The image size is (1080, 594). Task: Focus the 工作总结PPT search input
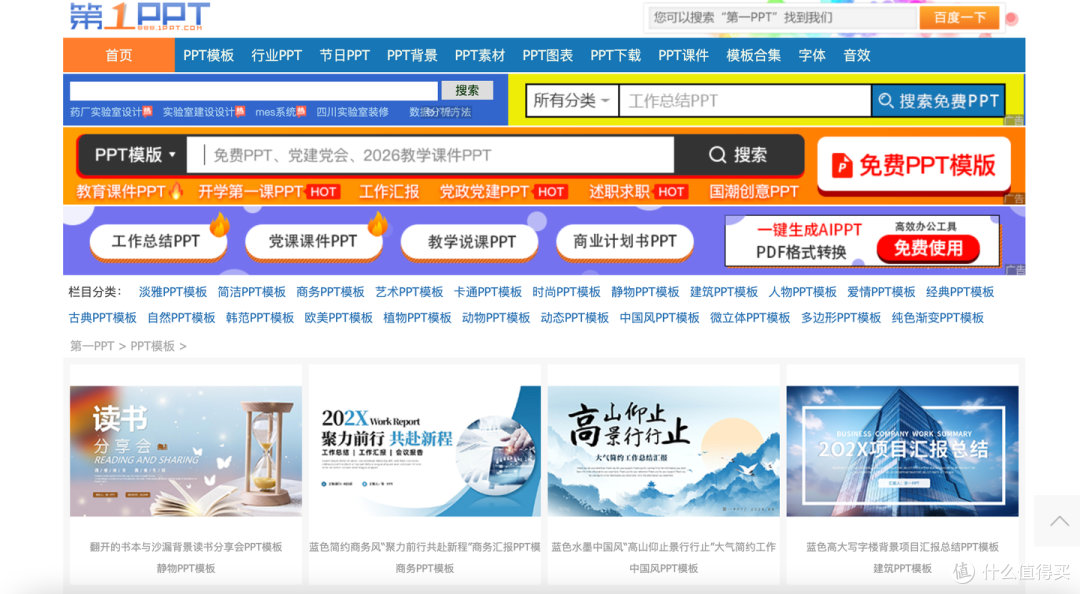point(745,101)
